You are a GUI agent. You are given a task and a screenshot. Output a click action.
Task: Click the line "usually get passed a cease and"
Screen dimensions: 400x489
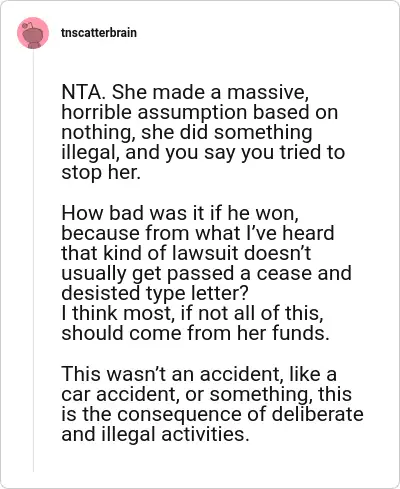(206, 273)
